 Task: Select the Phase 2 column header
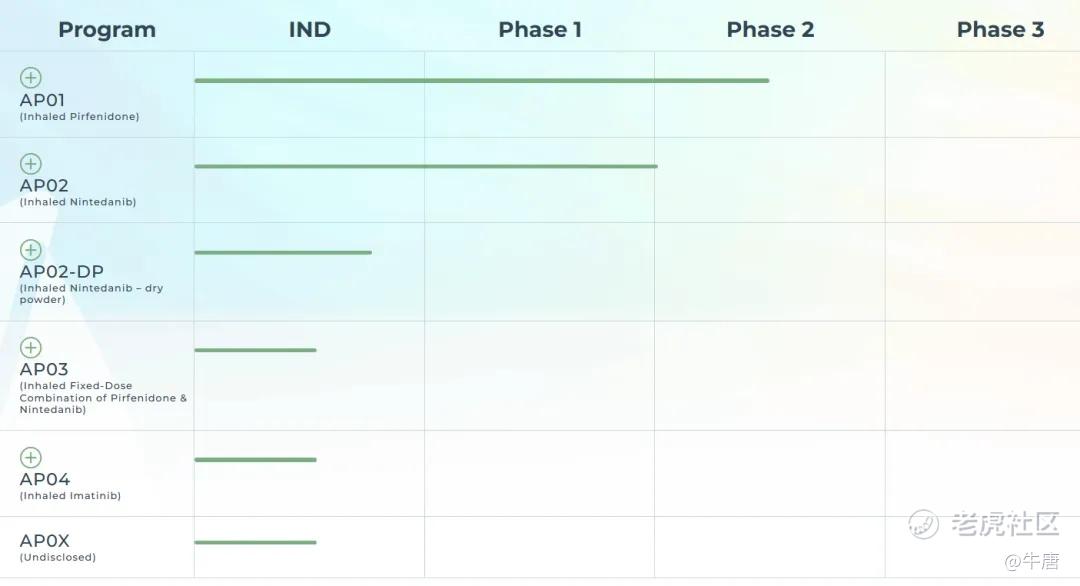click(x=770, y=30)
